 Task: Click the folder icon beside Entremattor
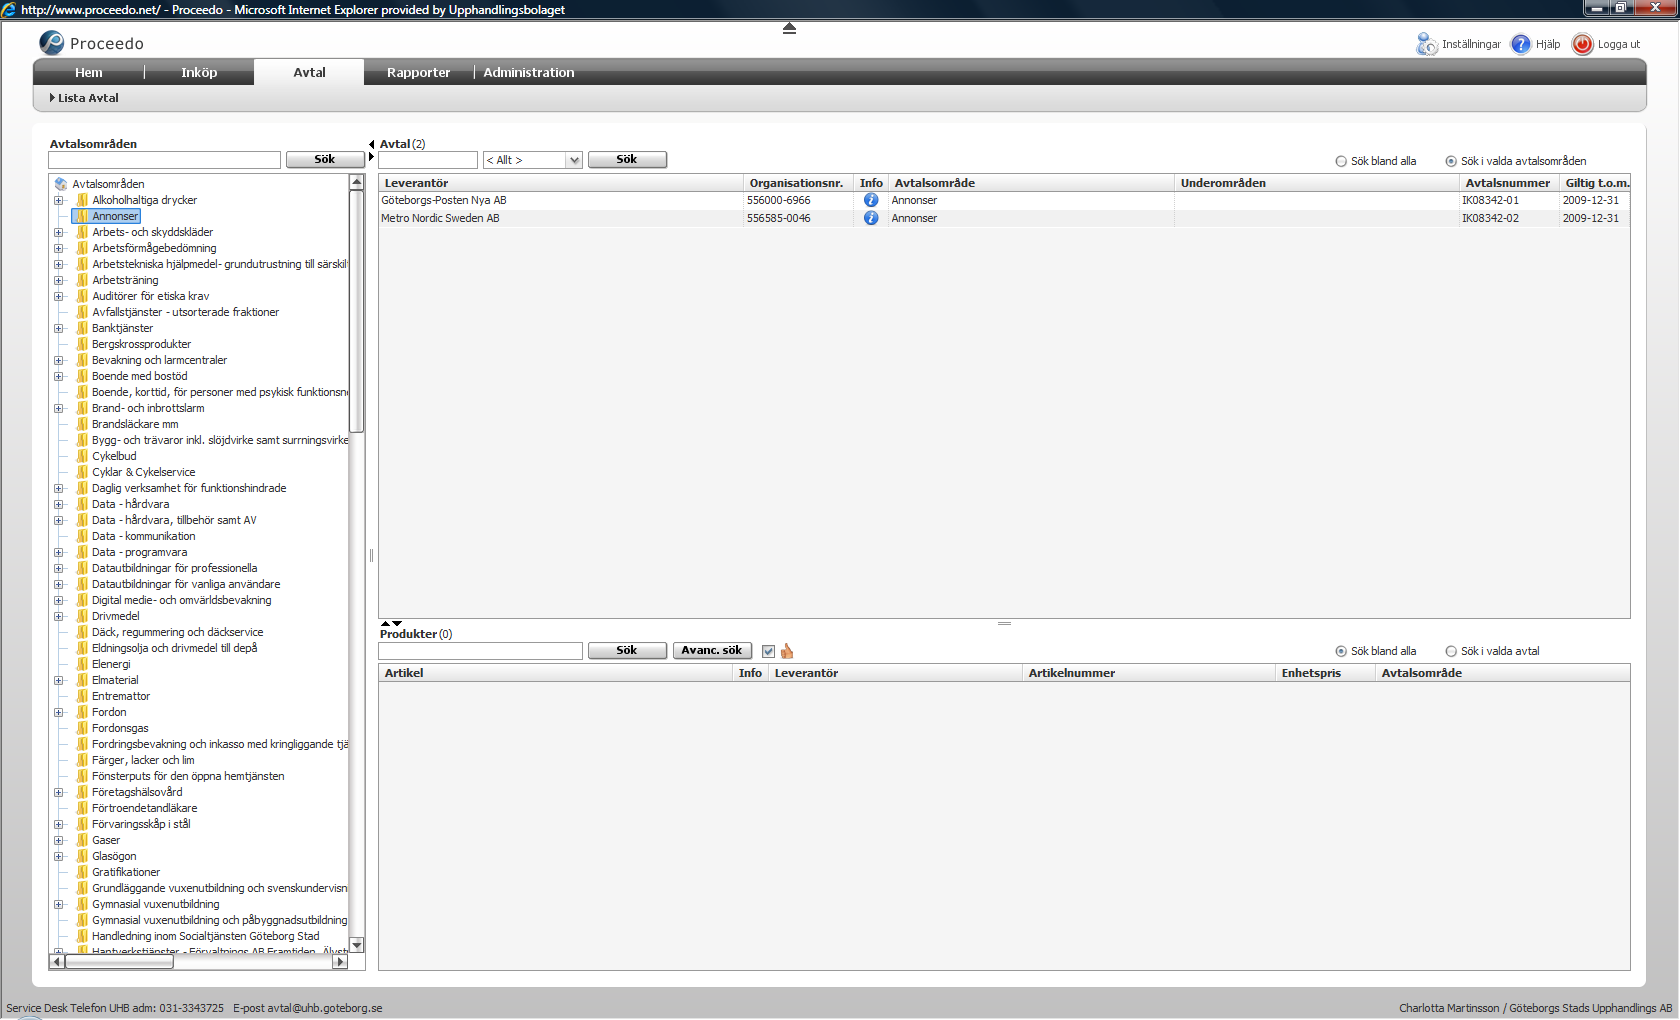(82, 696)
